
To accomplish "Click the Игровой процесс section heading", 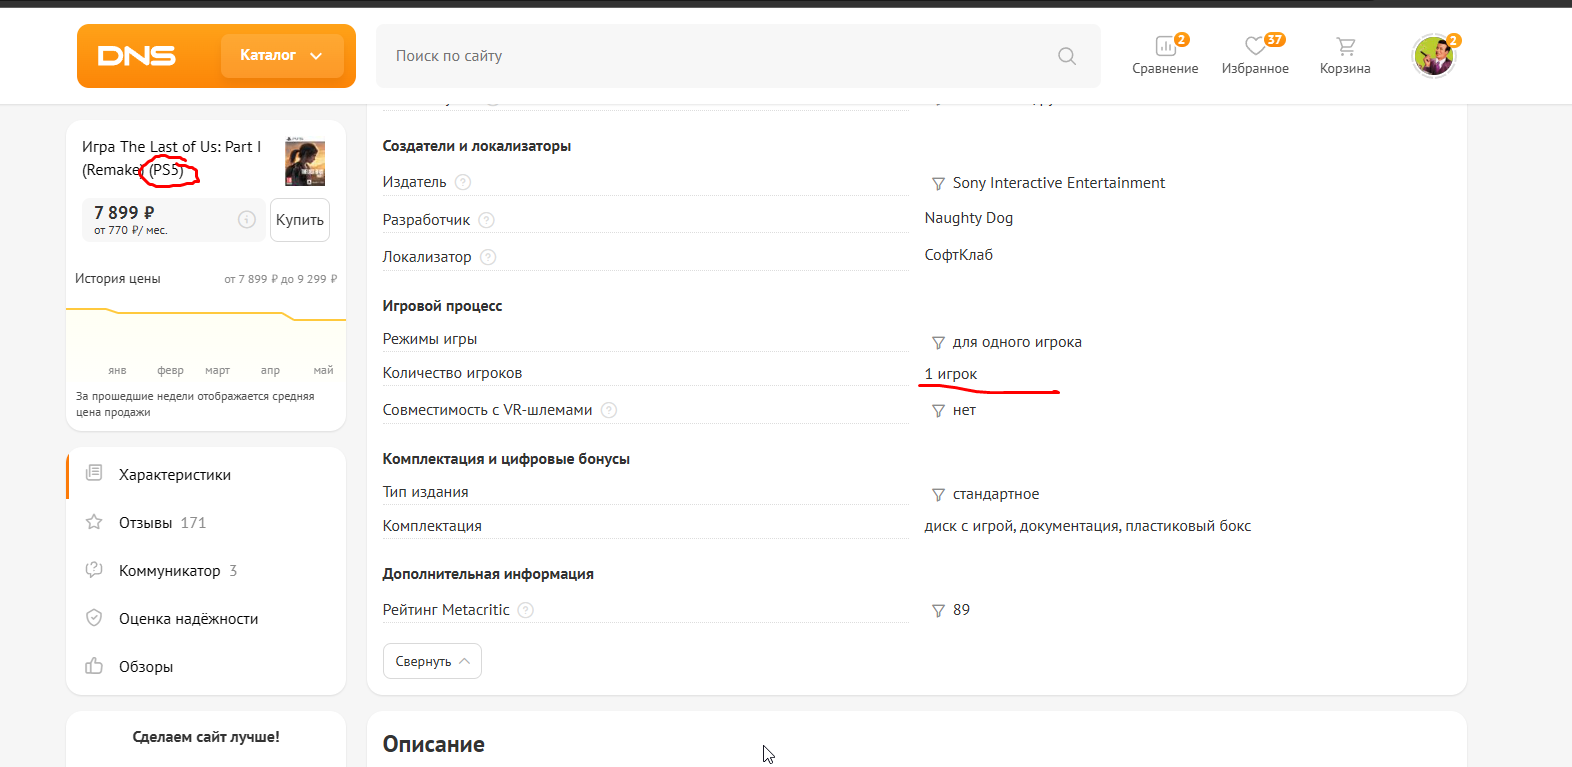I will click(x=442, y=306).
